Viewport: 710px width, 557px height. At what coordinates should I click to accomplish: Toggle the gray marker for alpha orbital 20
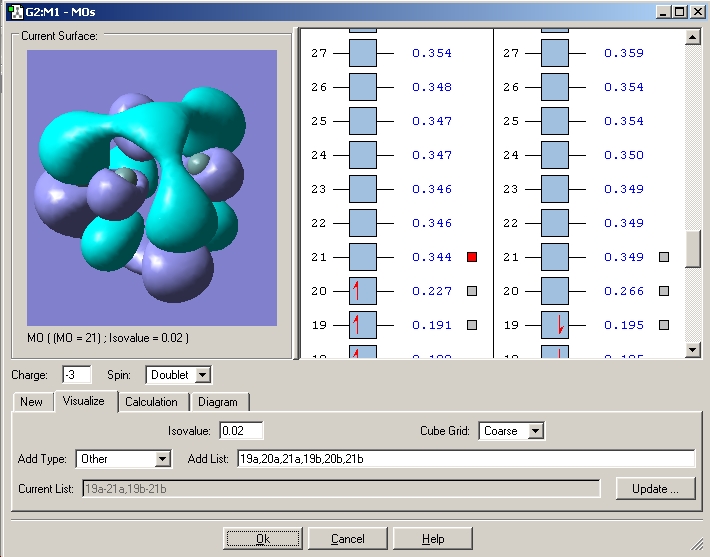click(472, 291)
